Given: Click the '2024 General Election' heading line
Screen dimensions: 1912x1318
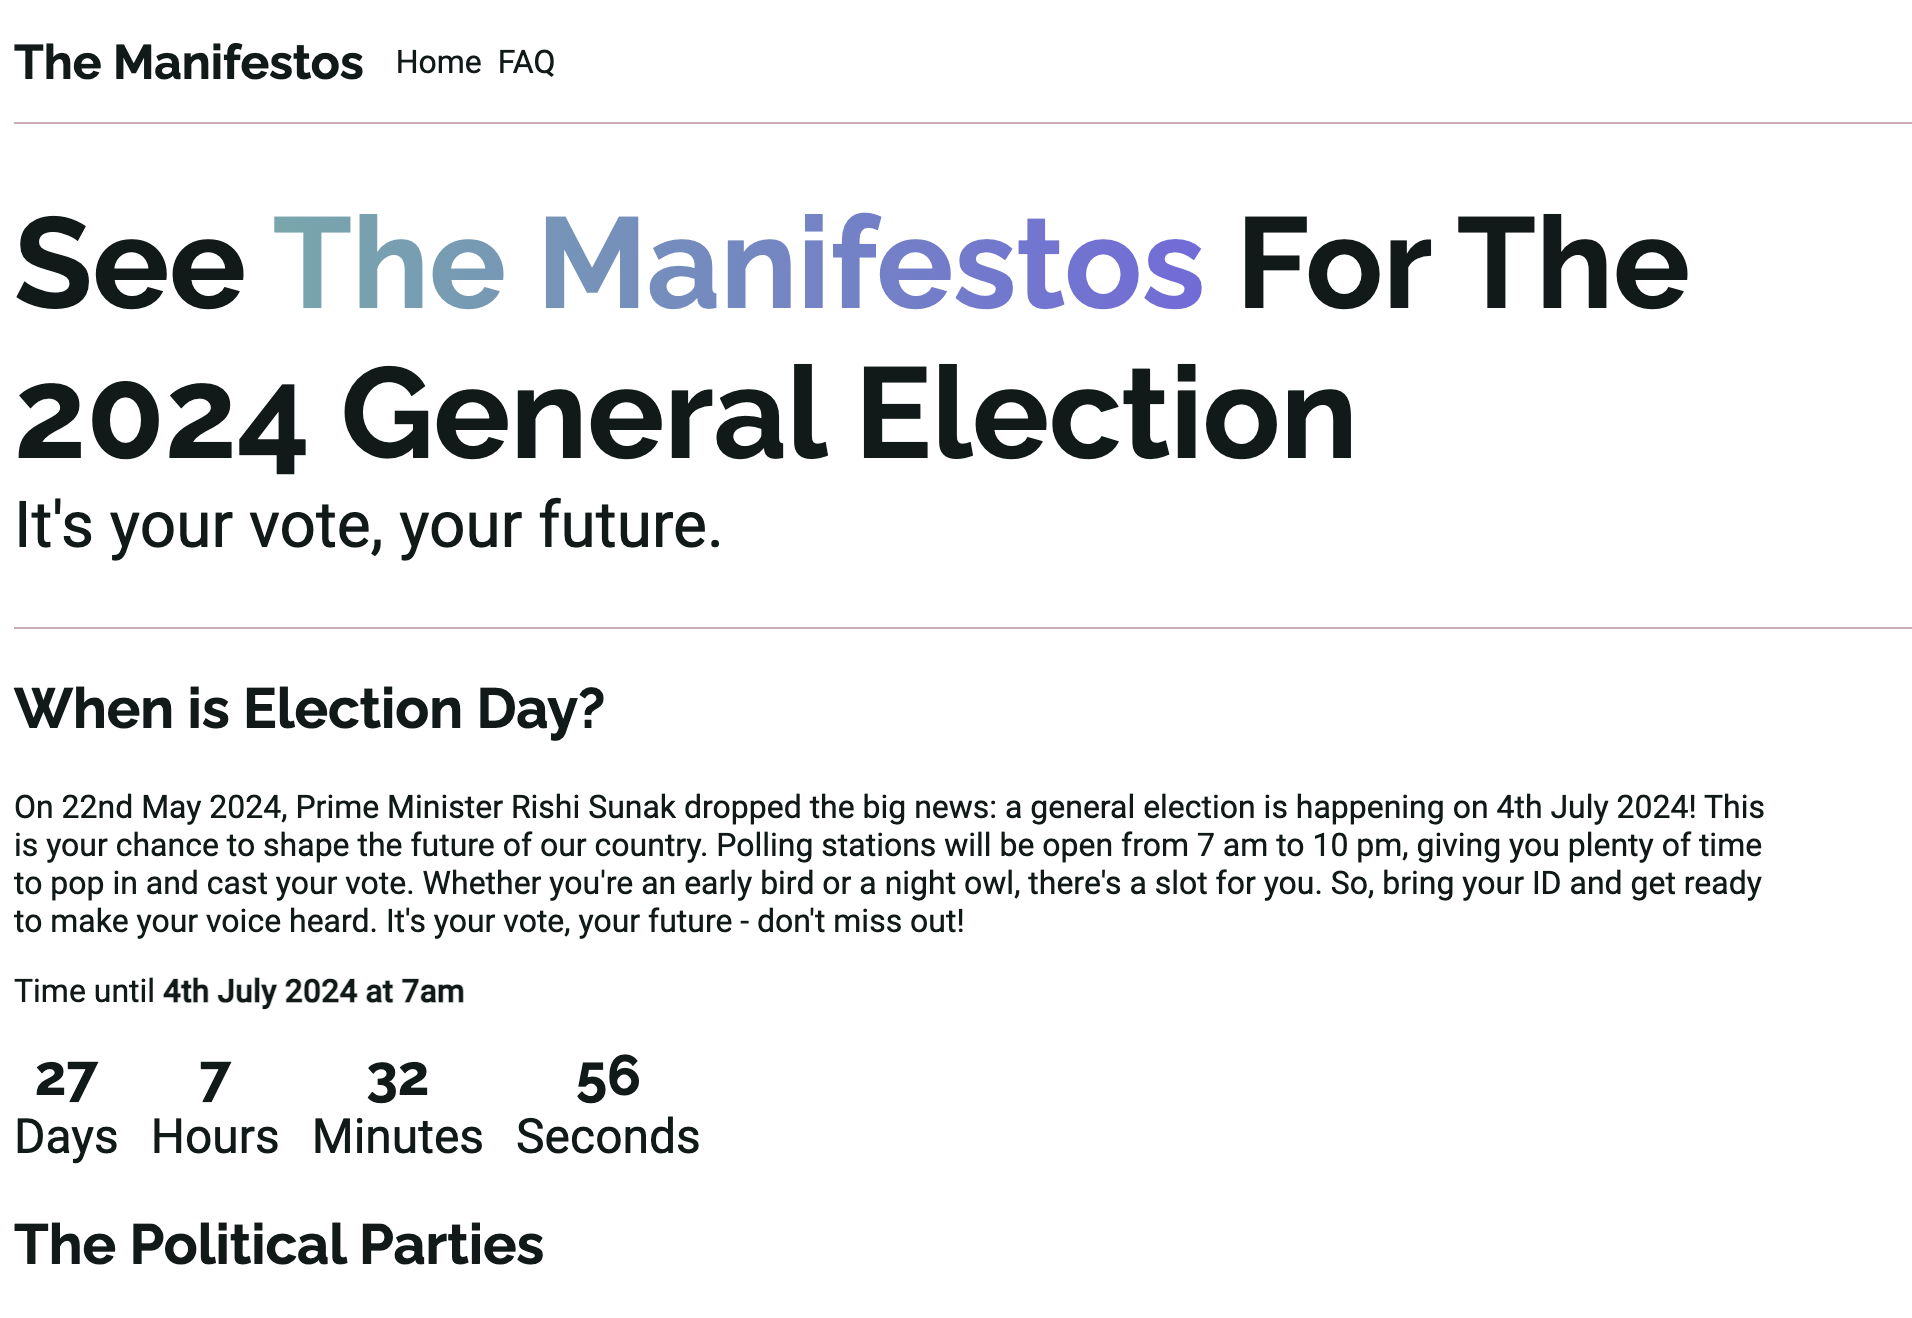Looking at the screenshot, I should pyautogui.click(x=685, y=415).
